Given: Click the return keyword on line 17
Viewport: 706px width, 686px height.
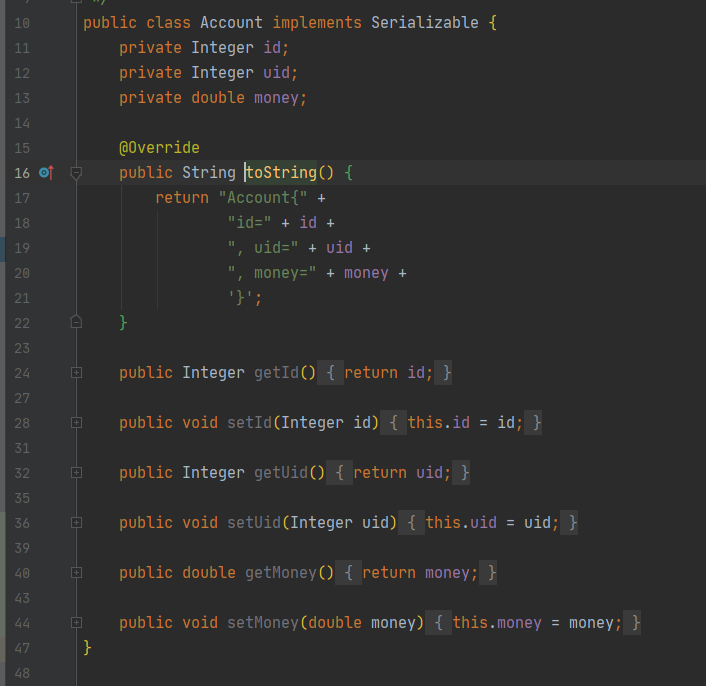Looking at the screenshot, I should (x=182, y=198).
